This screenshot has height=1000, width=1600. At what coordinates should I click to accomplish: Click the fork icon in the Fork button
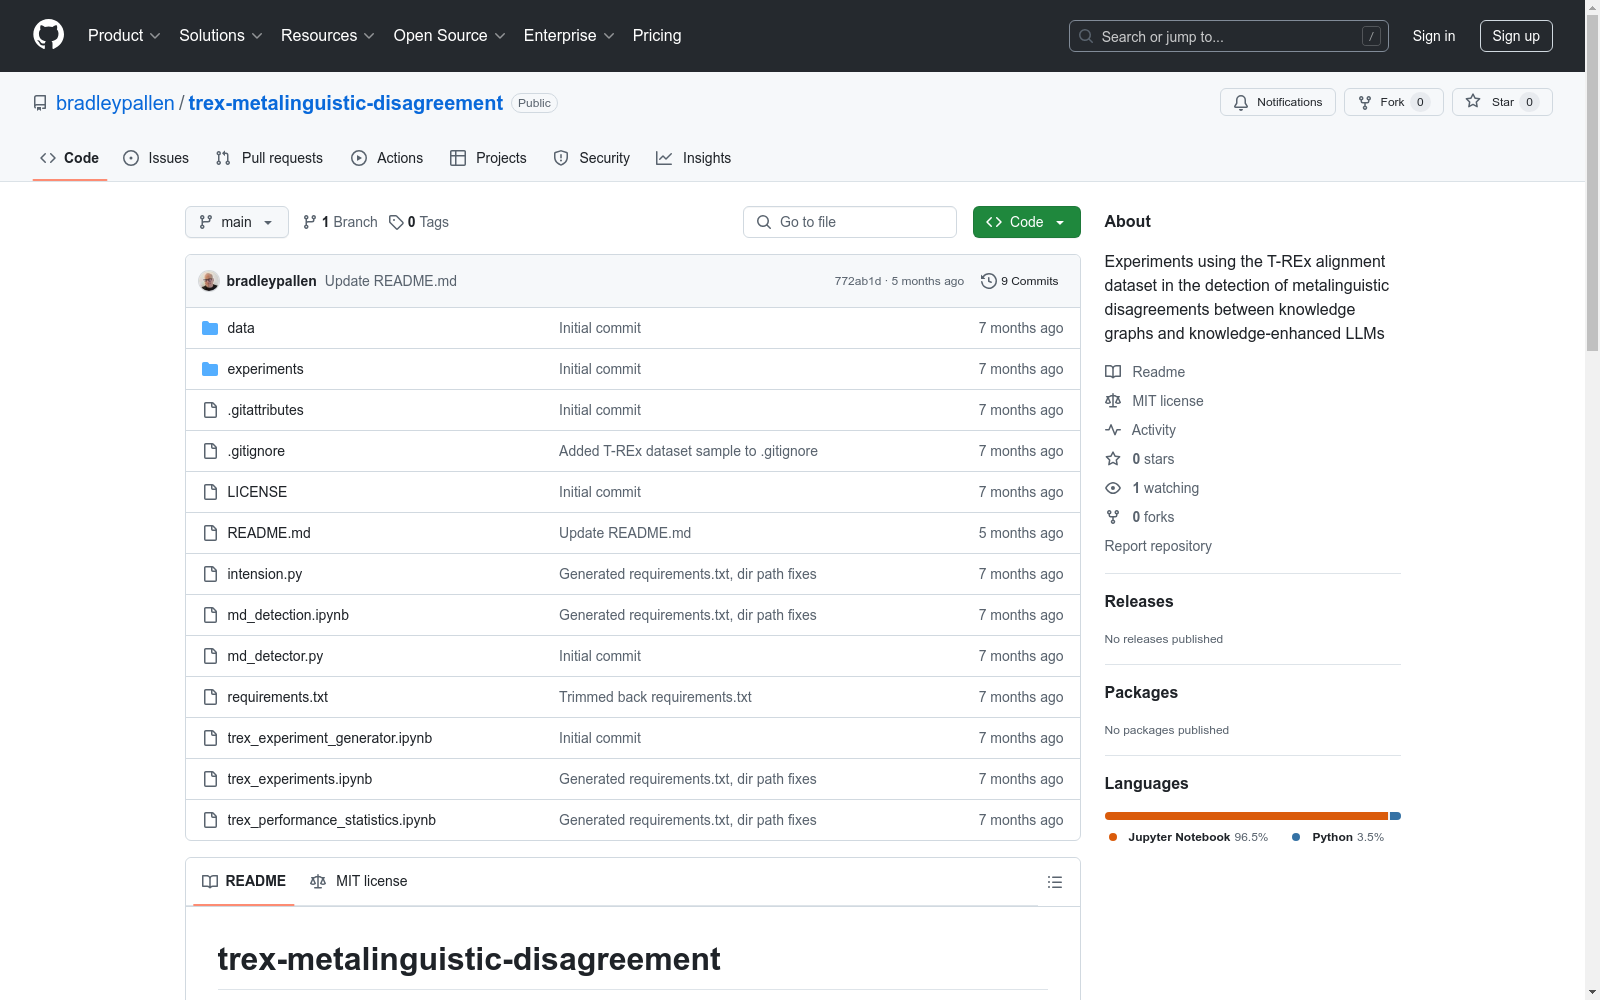[1365, 102]
